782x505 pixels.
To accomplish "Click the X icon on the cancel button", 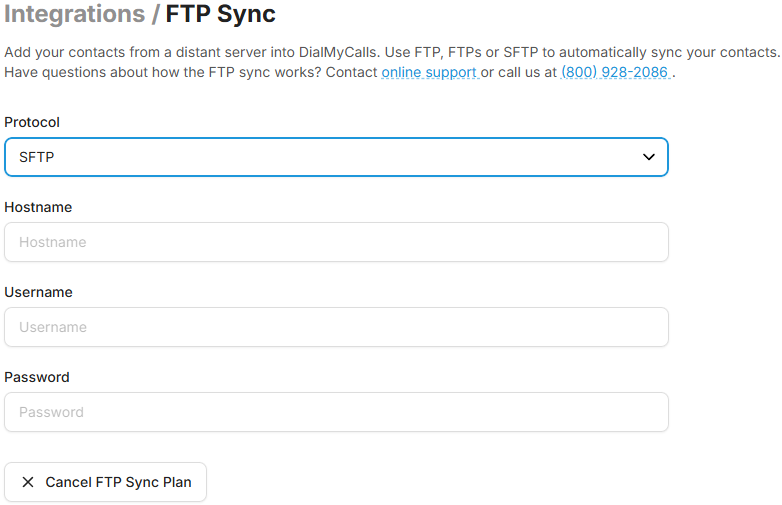I will point(28,482).
